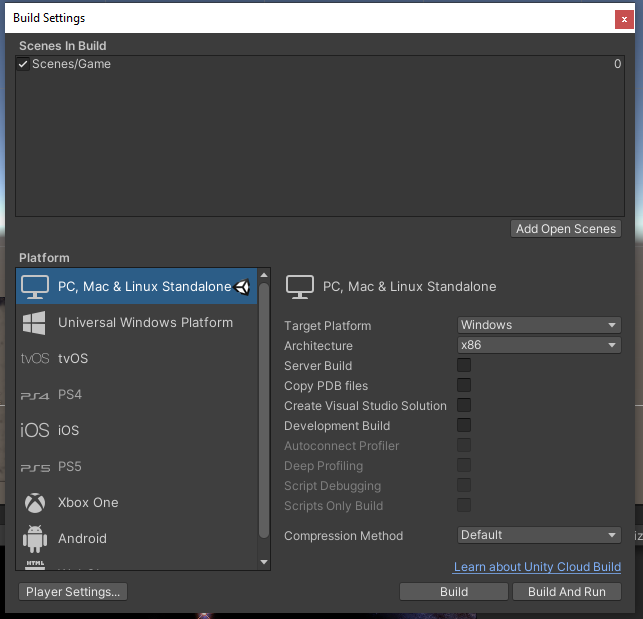The image size is (643, 619).
Task: Click the Build And Run button
Action: click(567, 592)
